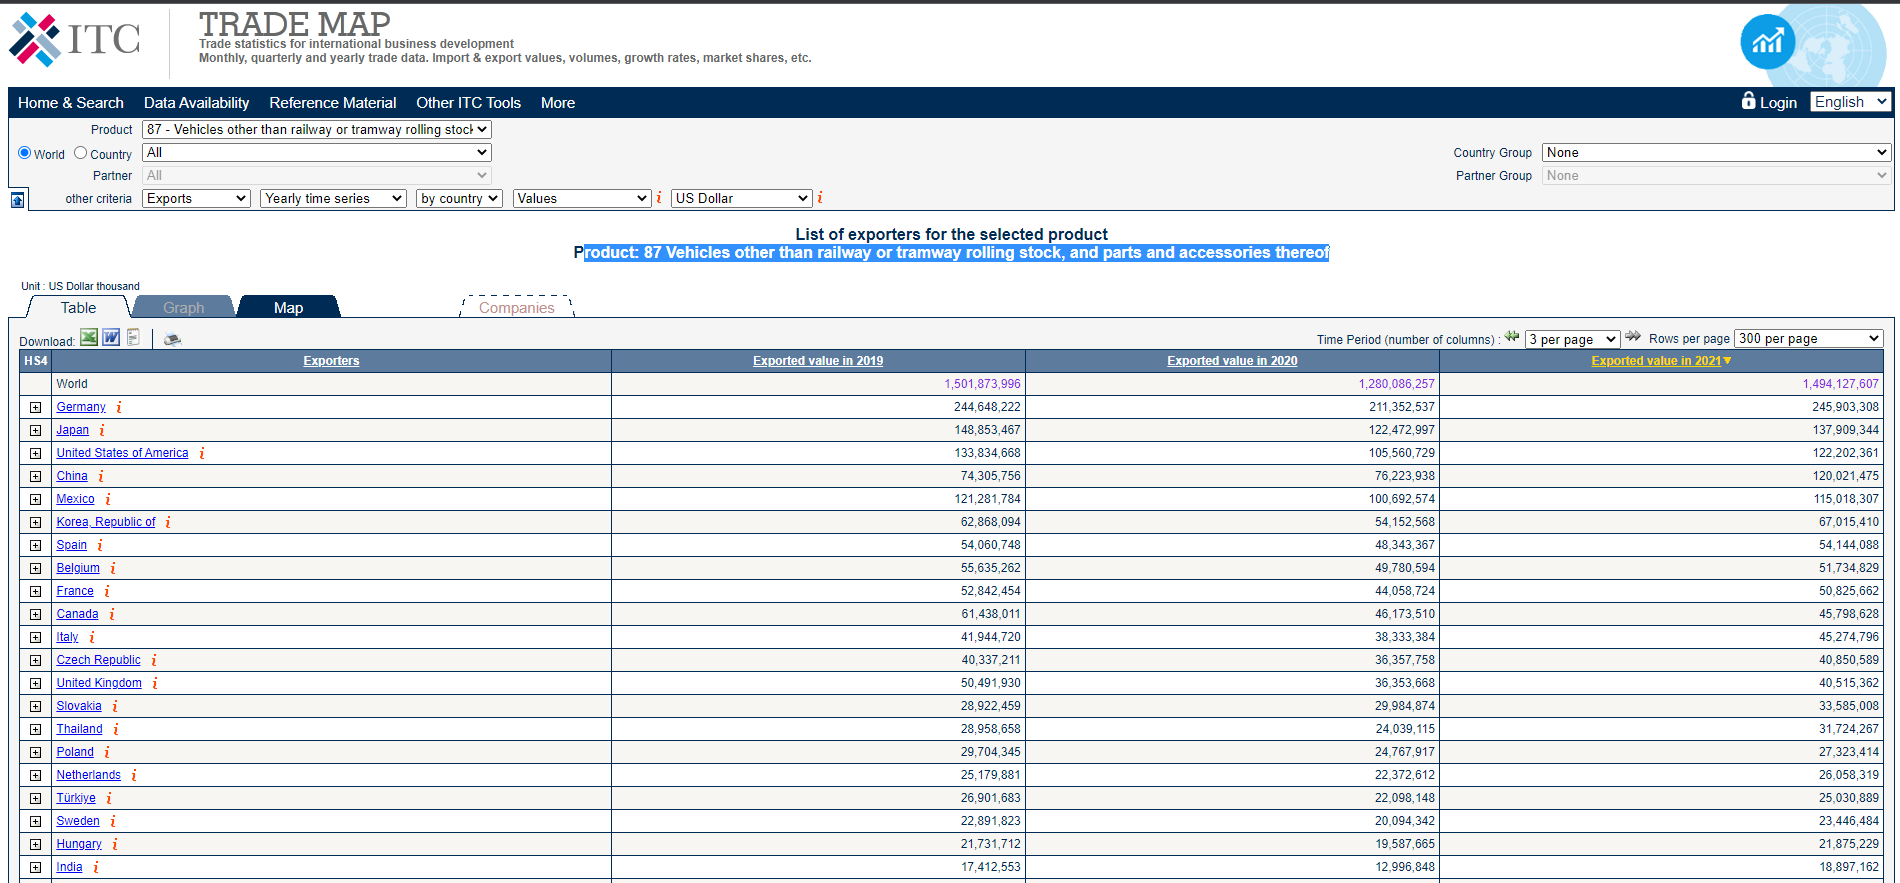This screenshot has width=1900, height=883.
Task: Open info icon for Japan
Action: point(102,430)
